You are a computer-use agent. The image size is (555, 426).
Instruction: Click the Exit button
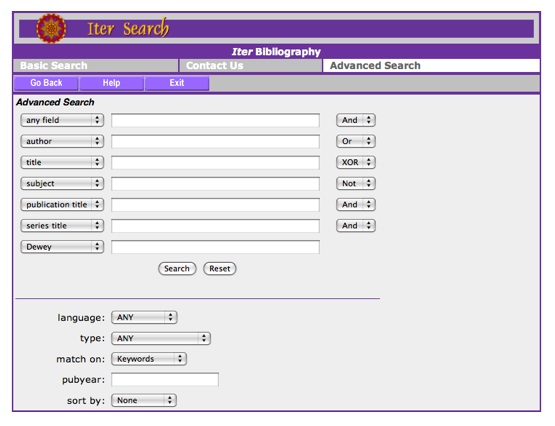point(177,83)
